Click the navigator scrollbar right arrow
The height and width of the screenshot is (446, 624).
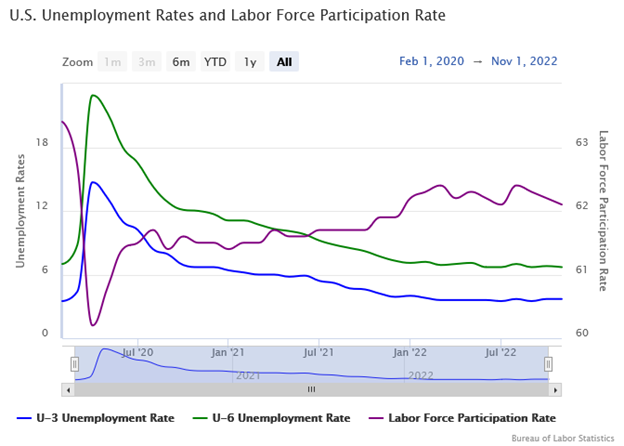coord(554,389)
